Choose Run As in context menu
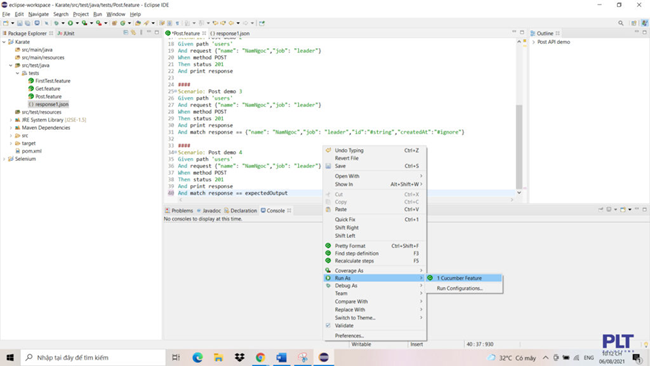Screen dimensions: 650x366 click(375, 278)
